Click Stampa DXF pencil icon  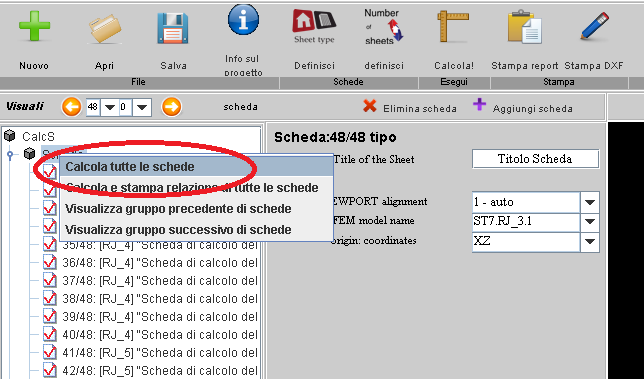tap(595, 27)
